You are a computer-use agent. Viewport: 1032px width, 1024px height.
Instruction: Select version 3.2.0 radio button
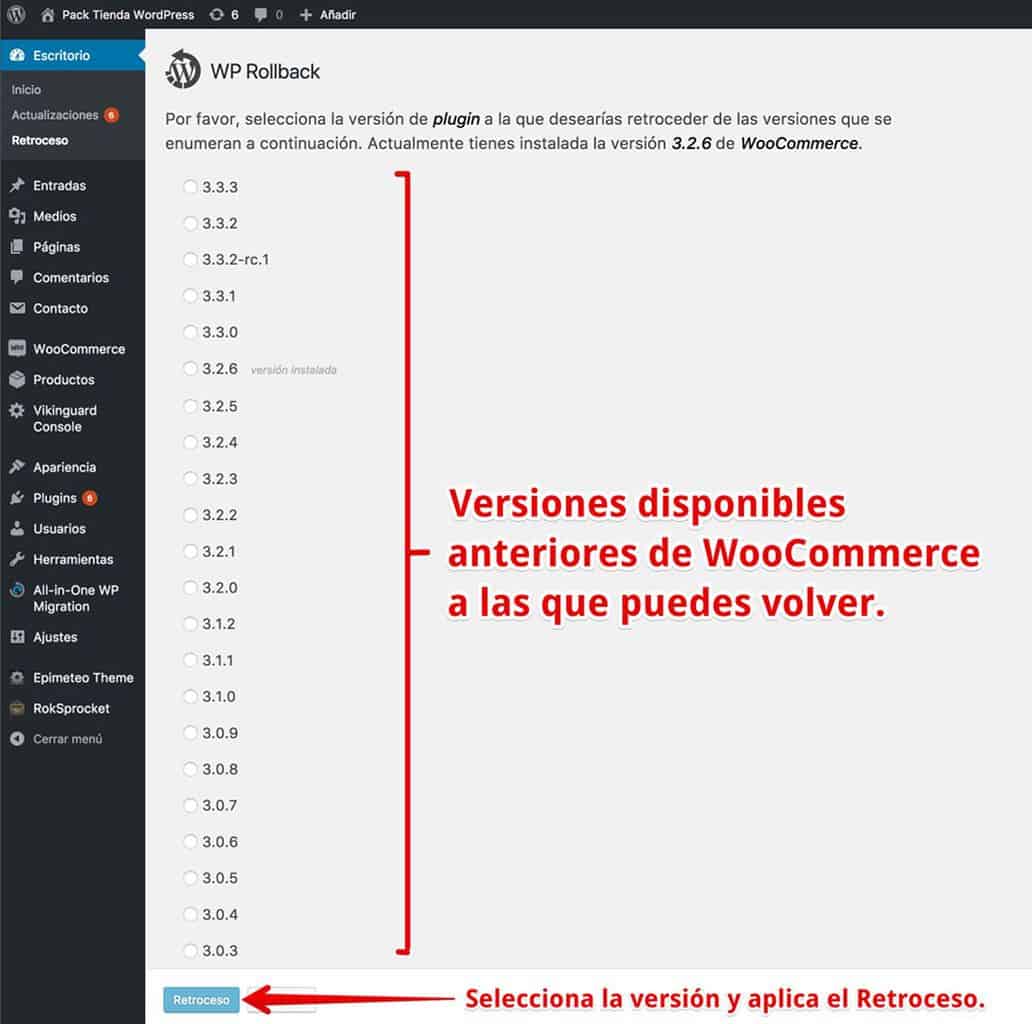coord(190,588)
